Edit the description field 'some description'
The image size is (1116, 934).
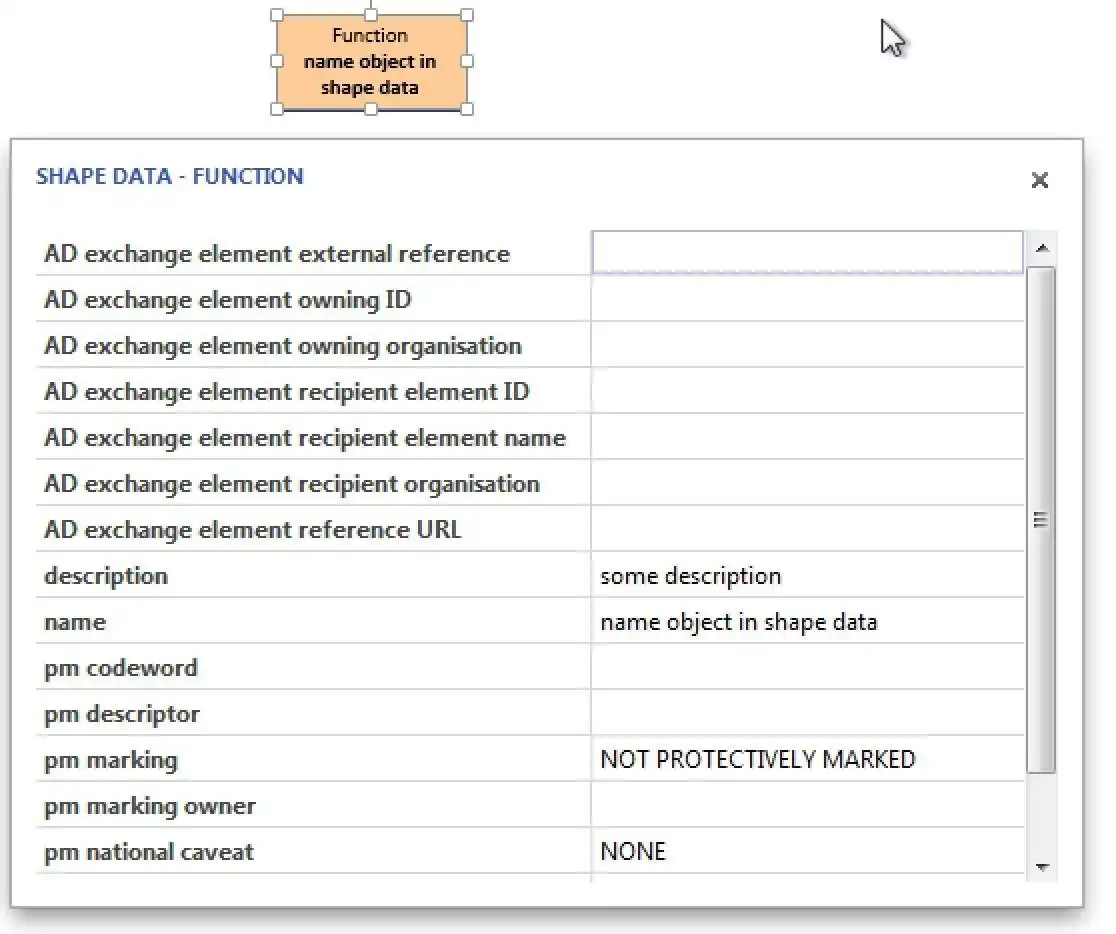[807, 576]
